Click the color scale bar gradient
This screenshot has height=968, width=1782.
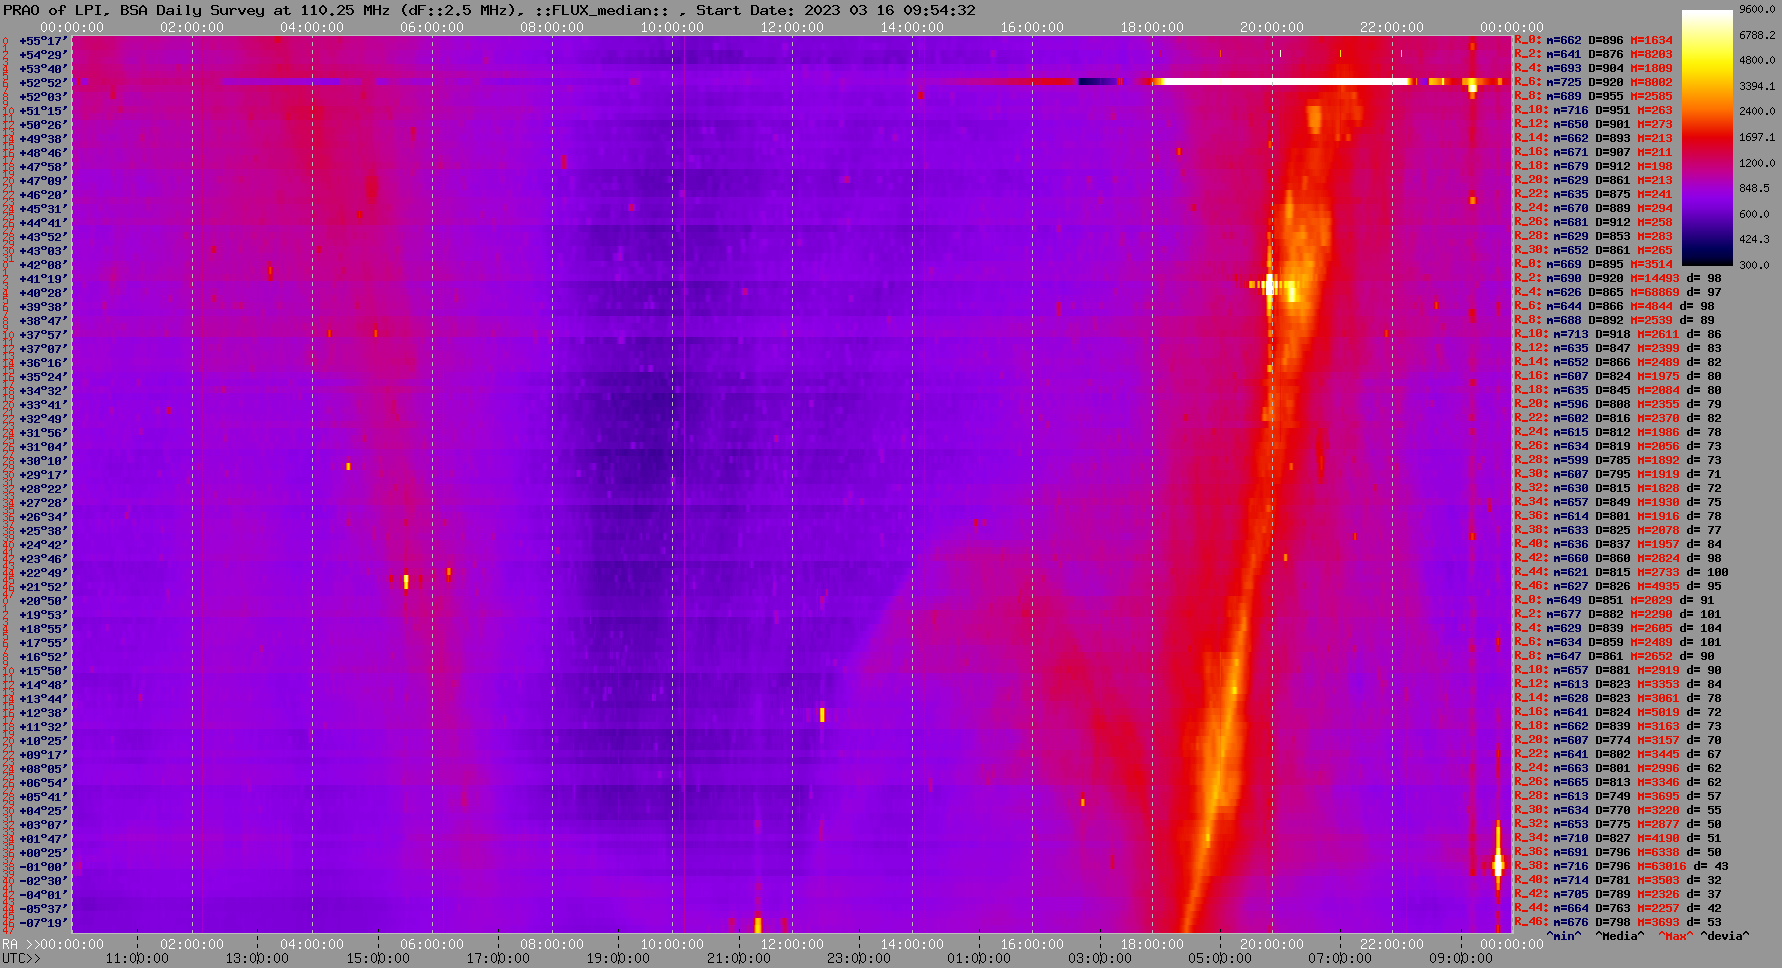click(x=1707, y=137)
